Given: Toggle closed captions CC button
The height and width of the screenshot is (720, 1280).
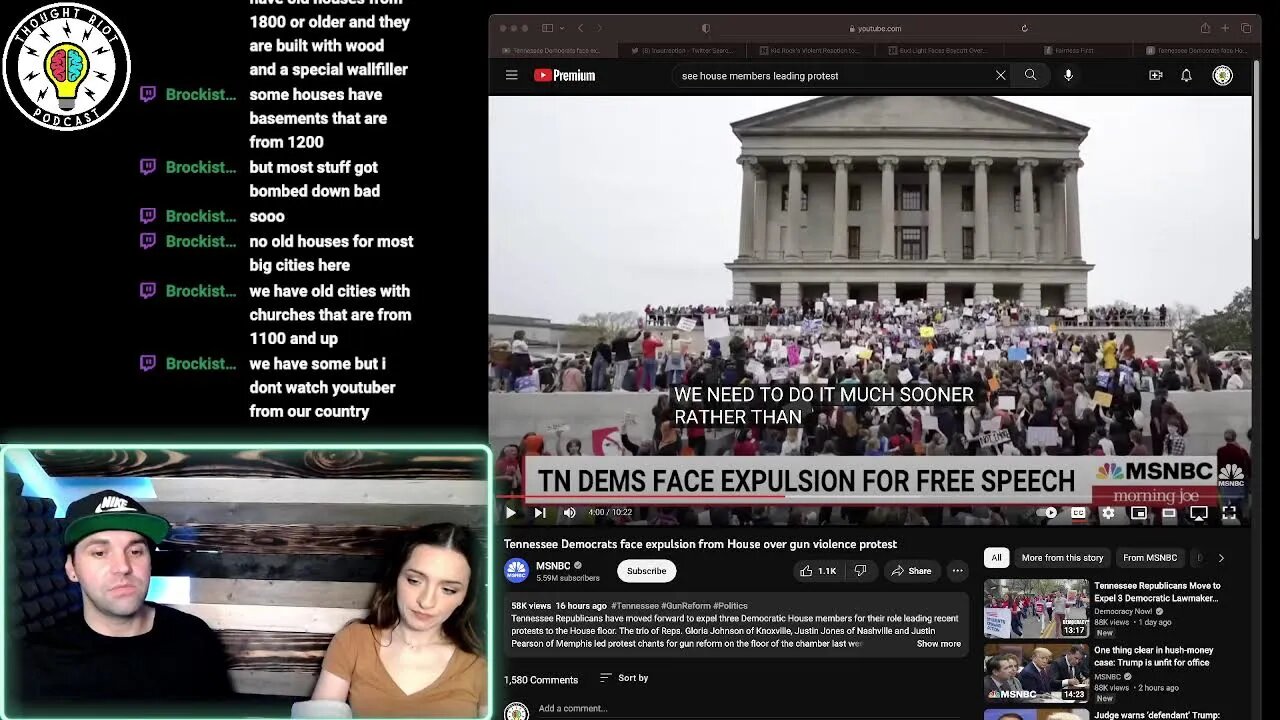Looking at the screenshot, I should point(1078,513).
